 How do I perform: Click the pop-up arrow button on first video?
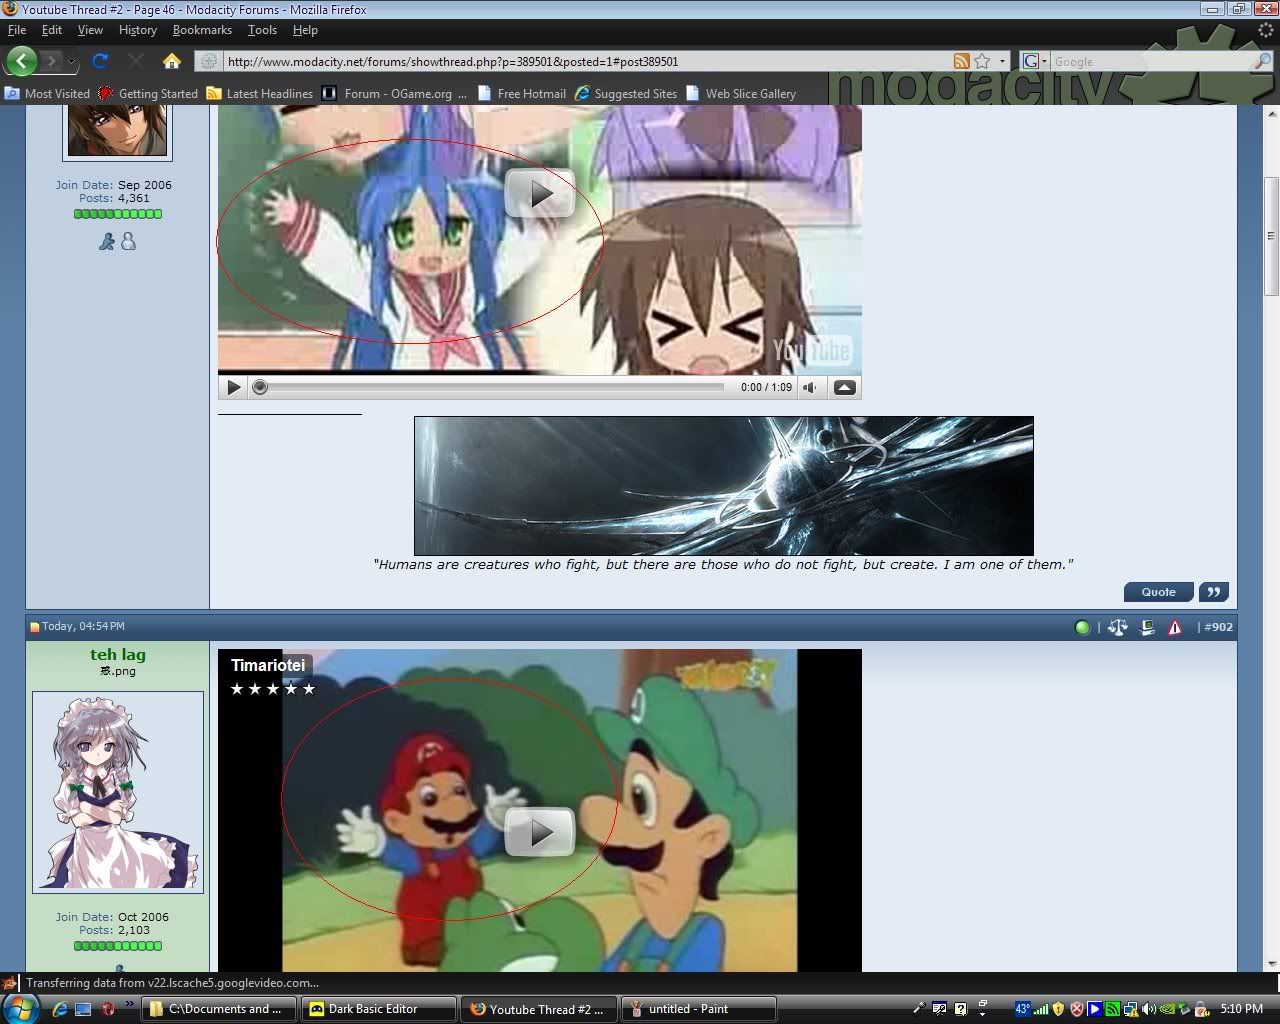pyautogui.click(x=845, y=387)
